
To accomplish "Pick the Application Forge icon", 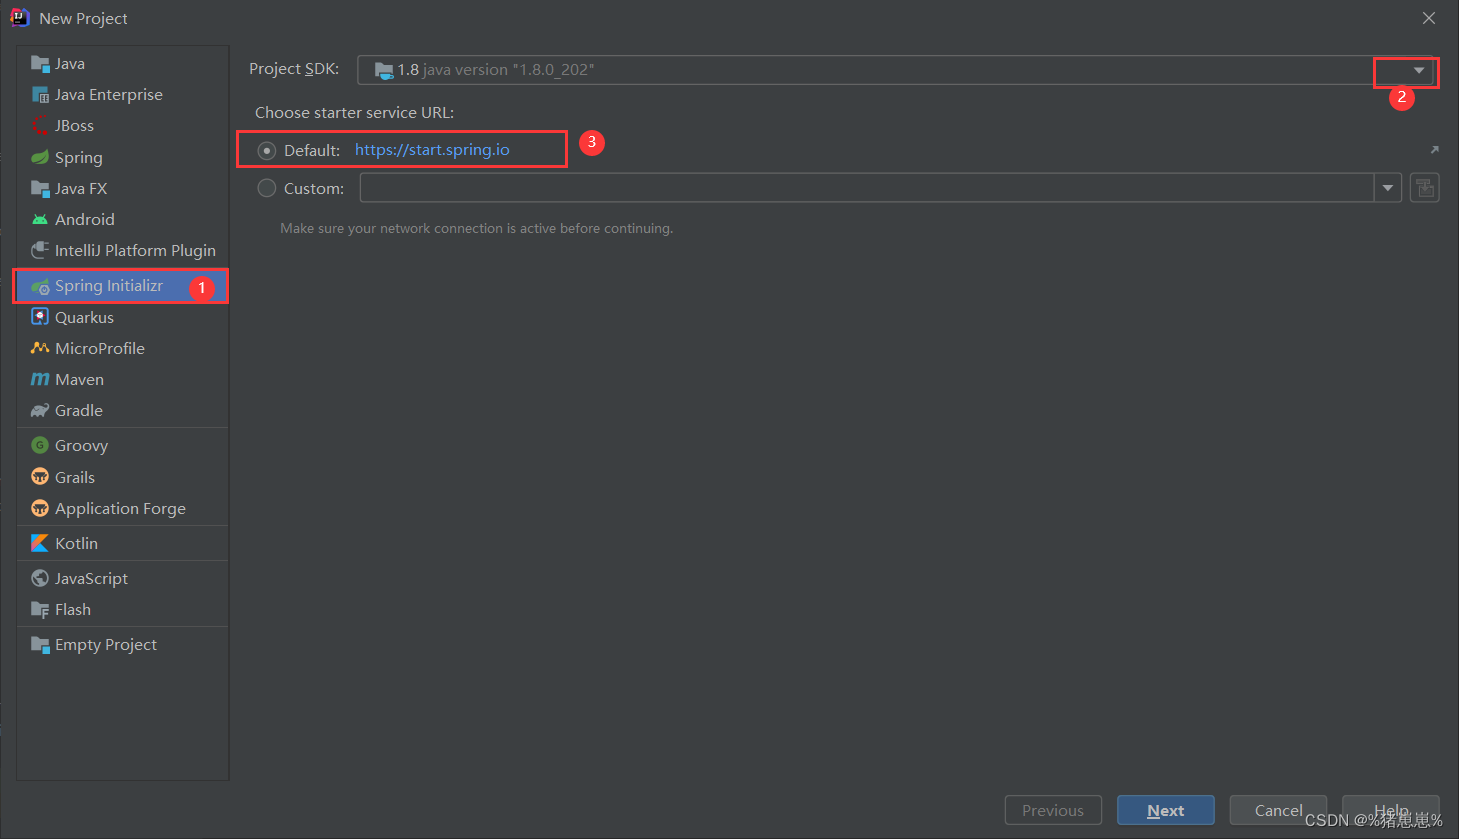I will tap(40, 509).
